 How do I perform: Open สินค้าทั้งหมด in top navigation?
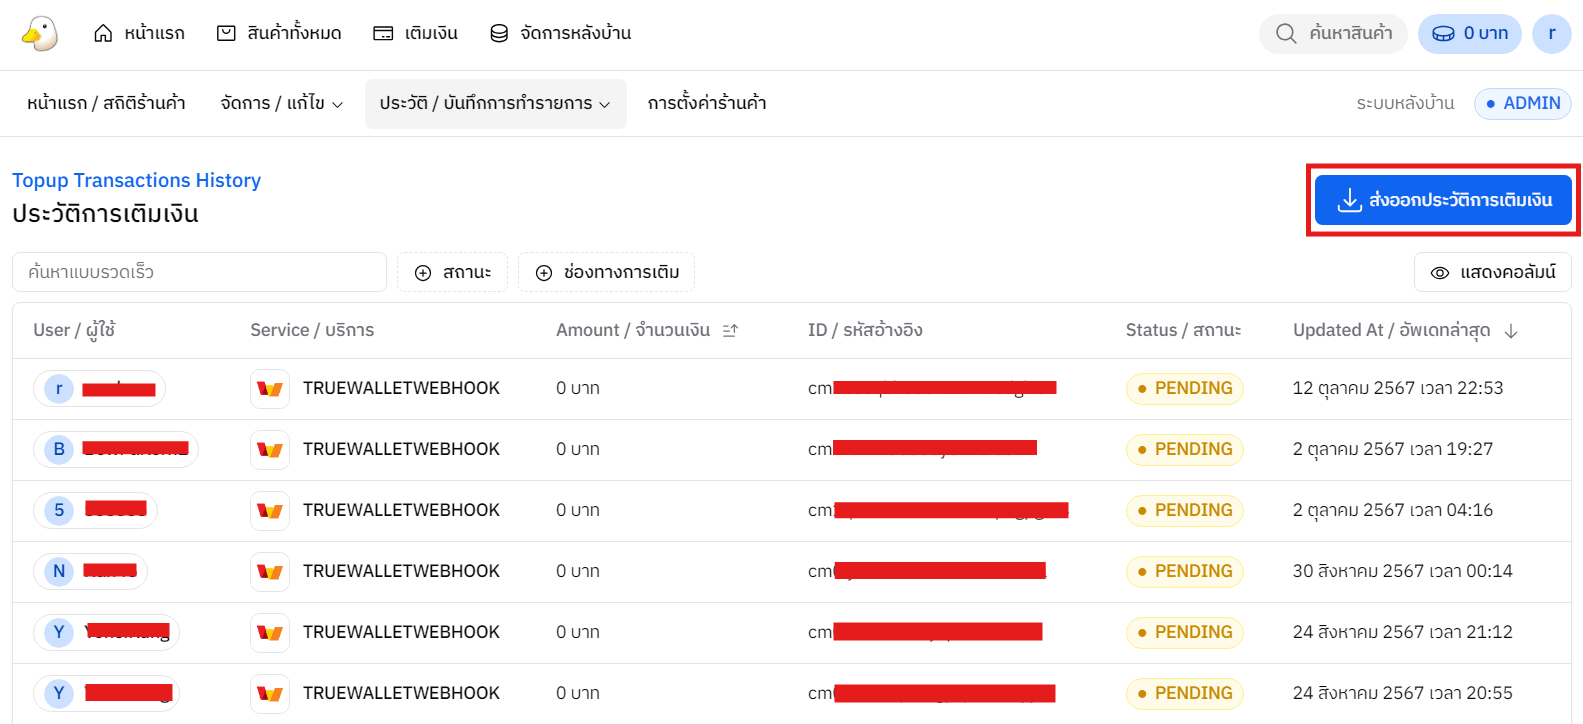coord(279,34)
